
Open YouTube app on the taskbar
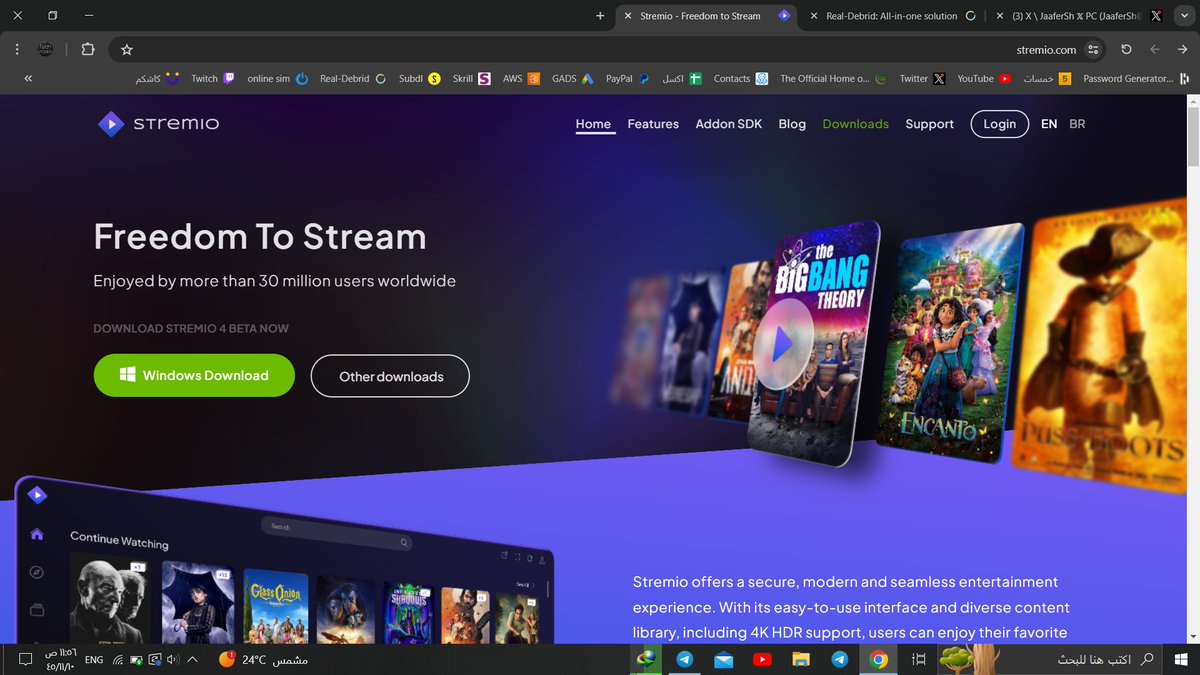point(762,660)
